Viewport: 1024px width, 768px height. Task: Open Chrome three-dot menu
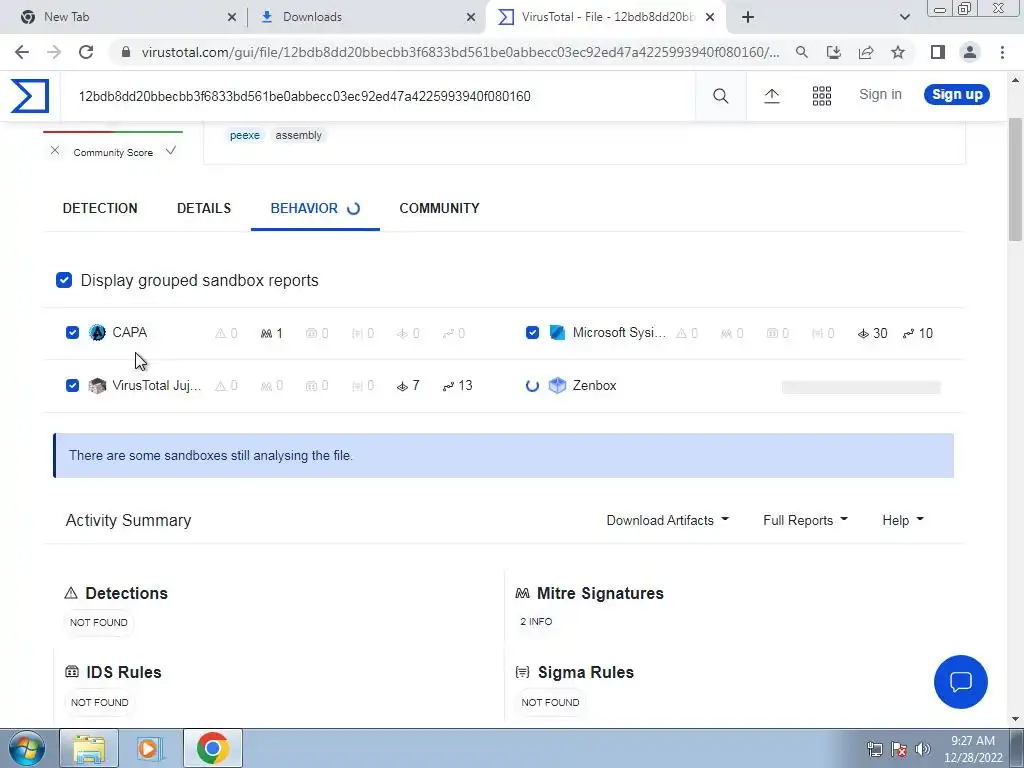pyautogui.click(x=1002, y=52)
